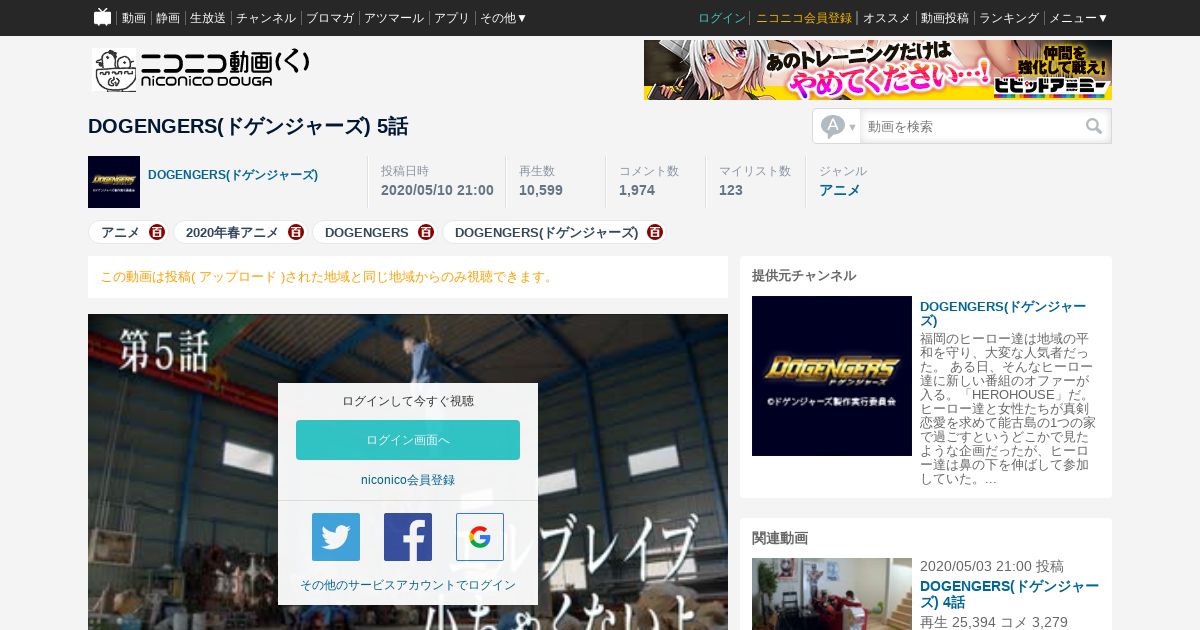Click the アニメ genre link
Viewport: 1200px width, 630px height.
[x=840, y=190]
